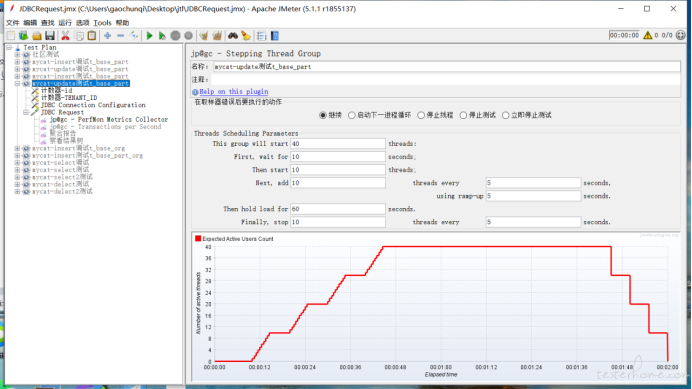This screenshot has width=692, height=389.
Task: Click the Clear results broom icon
Action: click(203, 36)
